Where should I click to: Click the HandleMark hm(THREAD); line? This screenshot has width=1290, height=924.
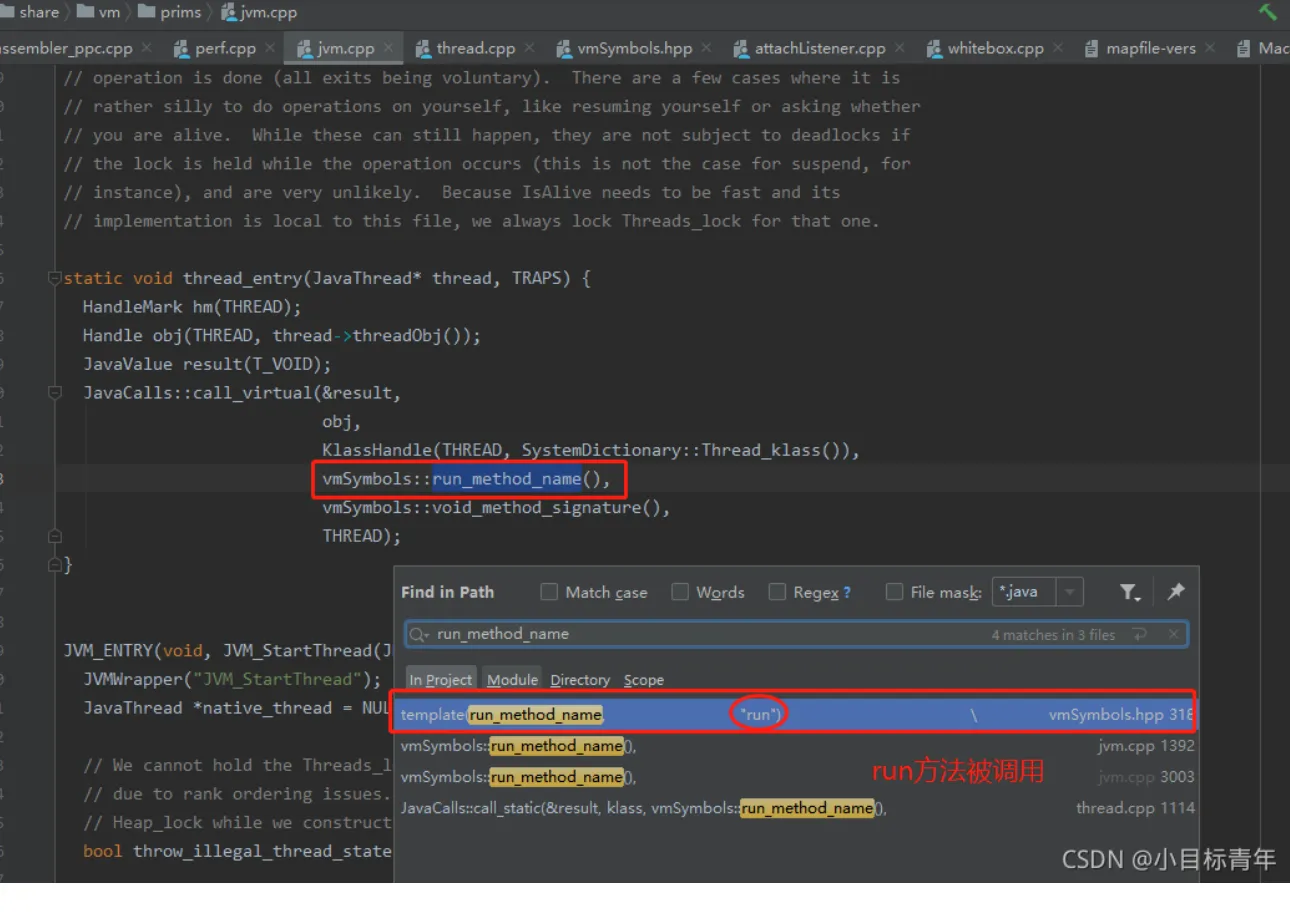192,307
